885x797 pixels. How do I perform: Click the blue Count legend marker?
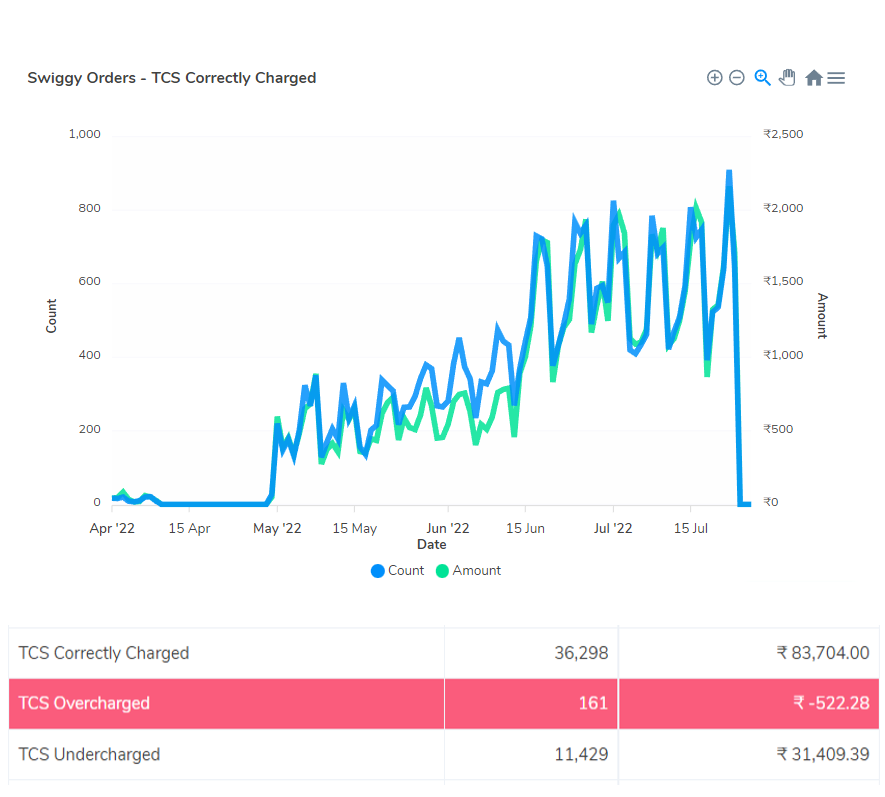[378, 571]
